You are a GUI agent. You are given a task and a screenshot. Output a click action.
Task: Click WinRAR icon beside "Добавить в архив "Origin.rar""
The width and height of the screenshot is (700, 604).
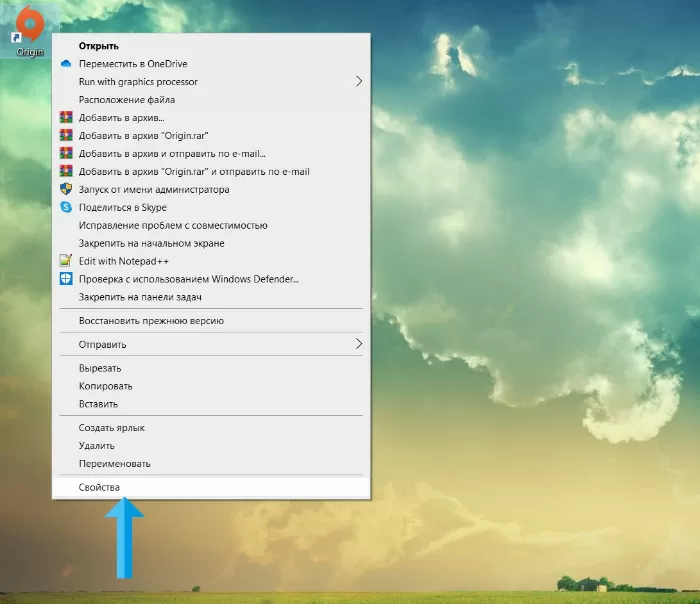tap(66, 136)
